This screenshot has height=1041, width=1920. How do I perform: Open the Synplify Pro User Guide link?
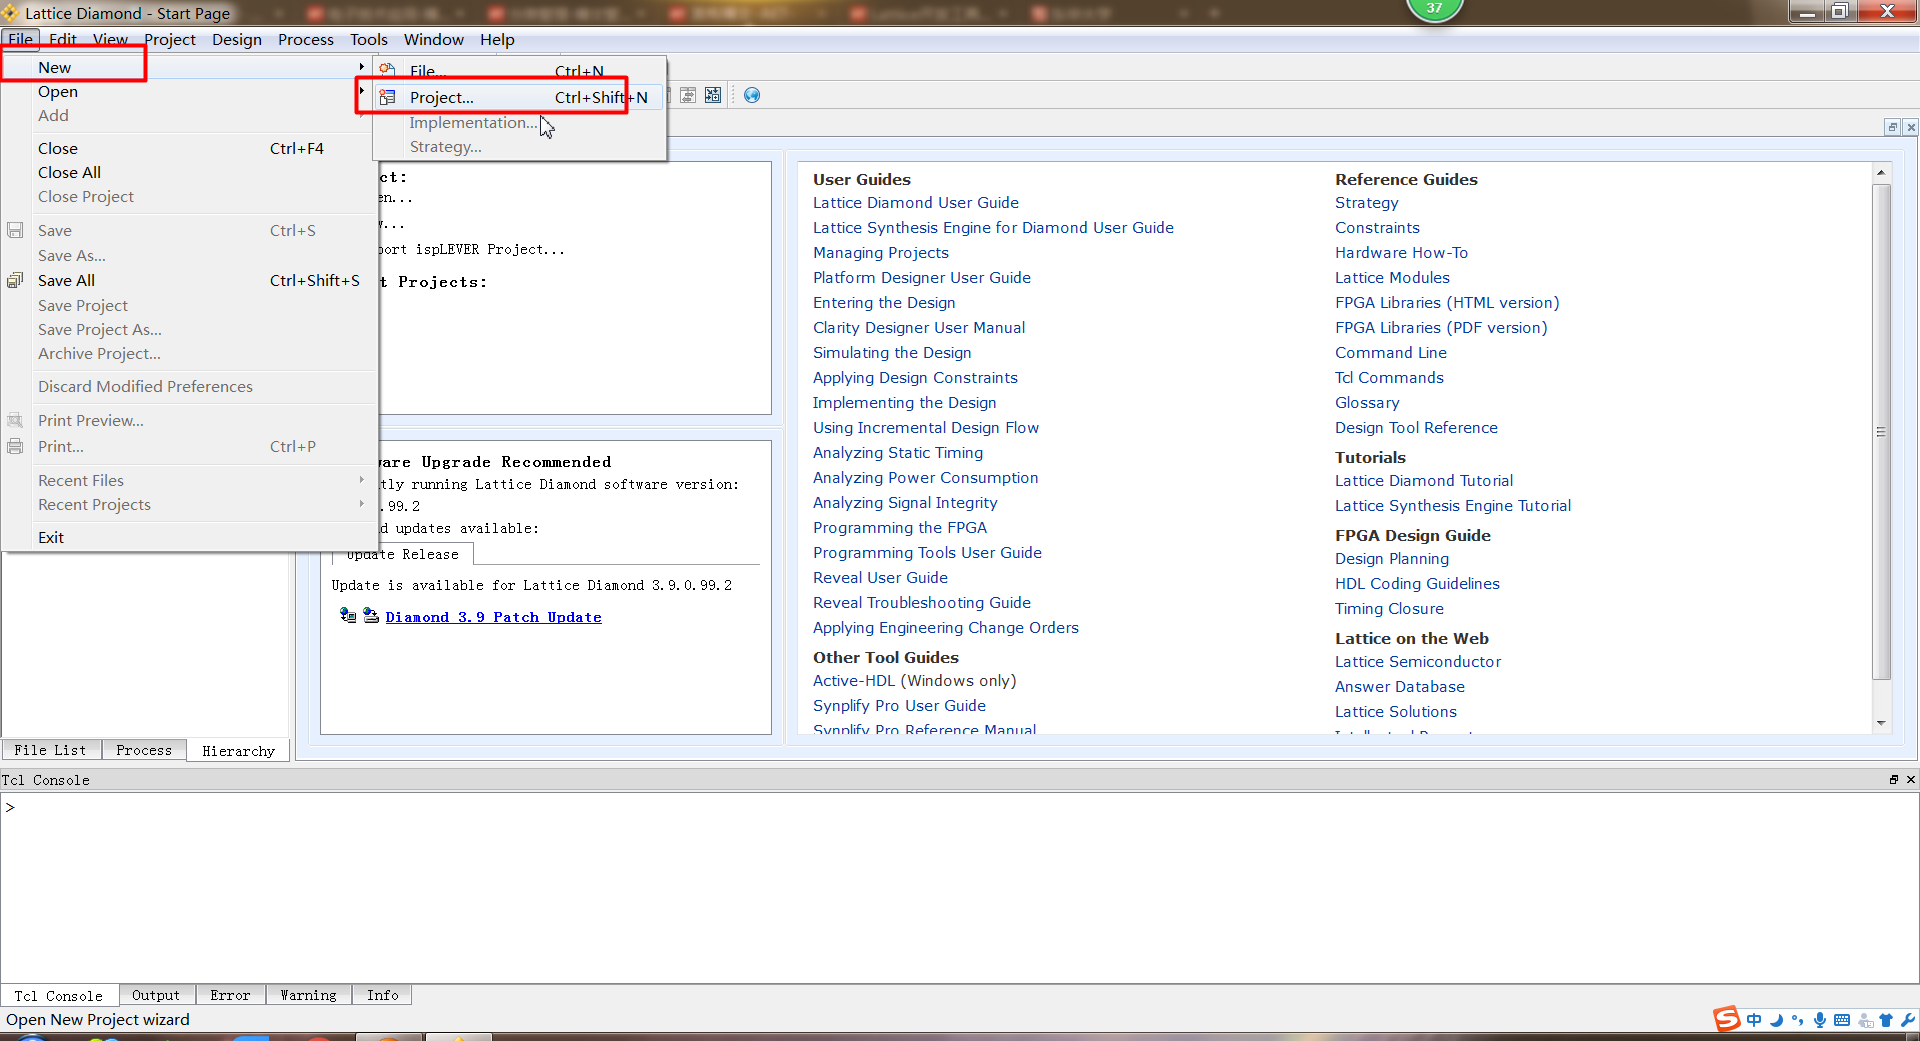(x=899, y=705)
